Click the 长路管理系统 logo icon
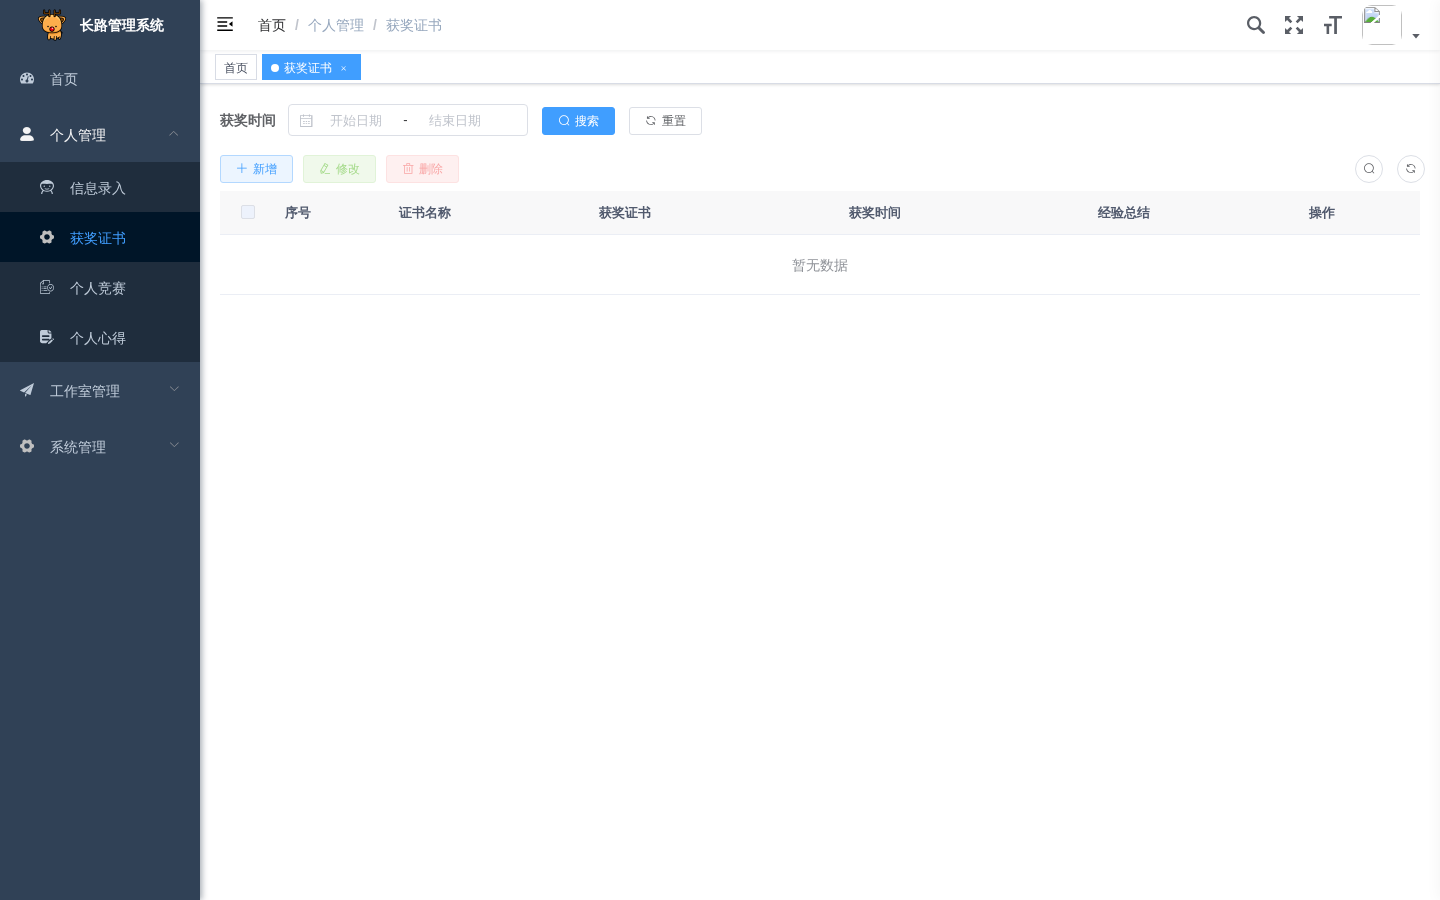The height and width of the screenshot is (900, 1440). point(52,25)
